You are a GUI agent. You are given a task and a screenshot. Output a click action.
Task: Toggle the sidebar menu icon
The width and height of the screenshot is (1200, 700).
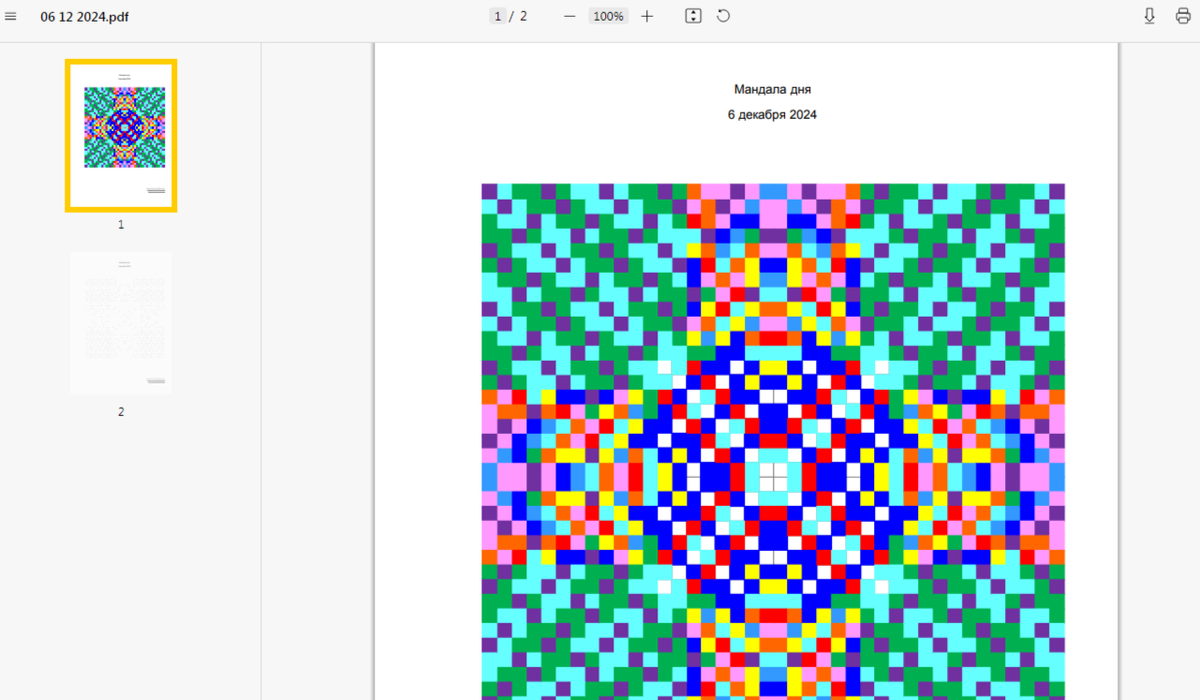(11, 16)
